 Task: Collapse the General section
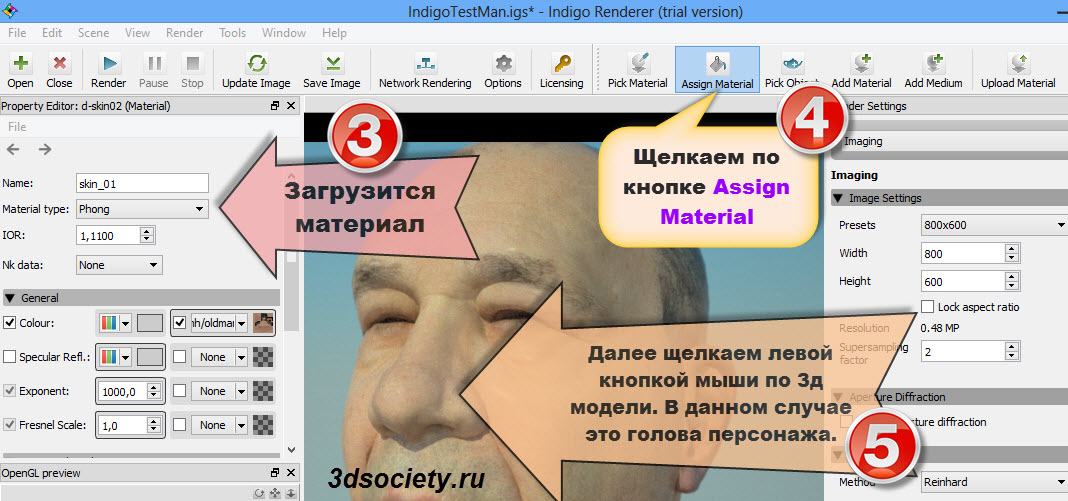coord(10,297)
